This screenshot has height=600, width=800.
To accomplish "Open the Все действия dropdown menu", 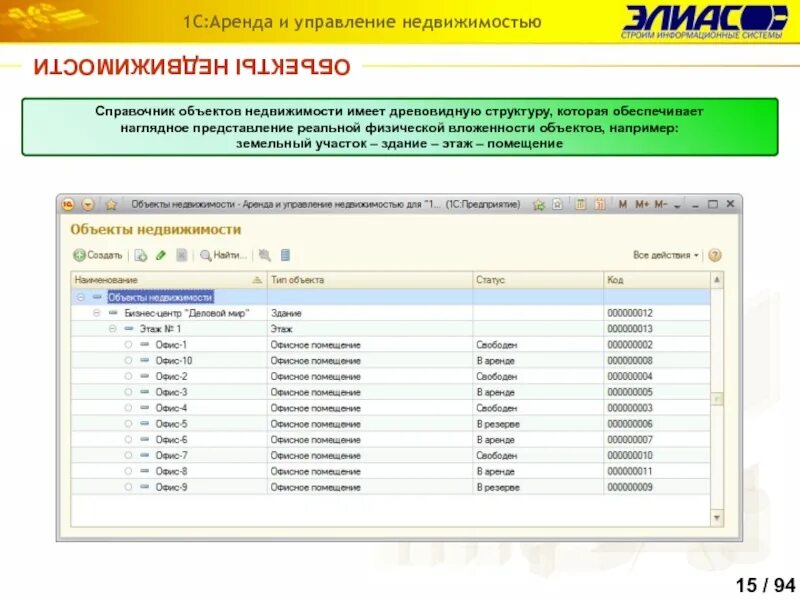I will (665, 255).
